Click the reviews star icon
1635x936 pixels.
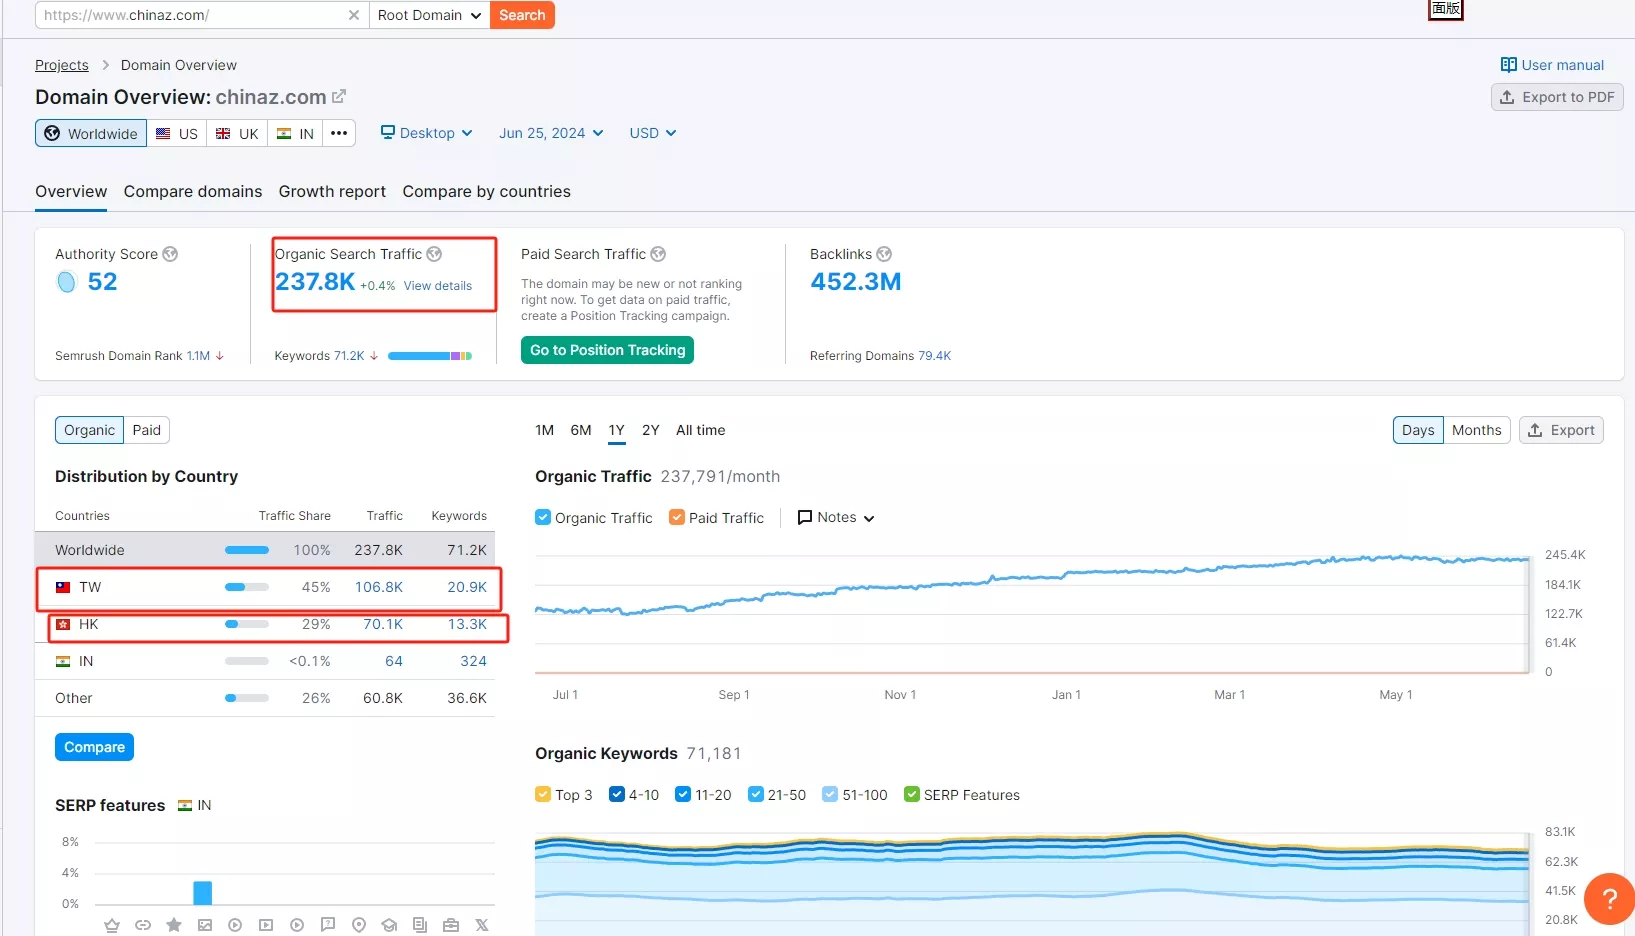[x=174, y=925]
